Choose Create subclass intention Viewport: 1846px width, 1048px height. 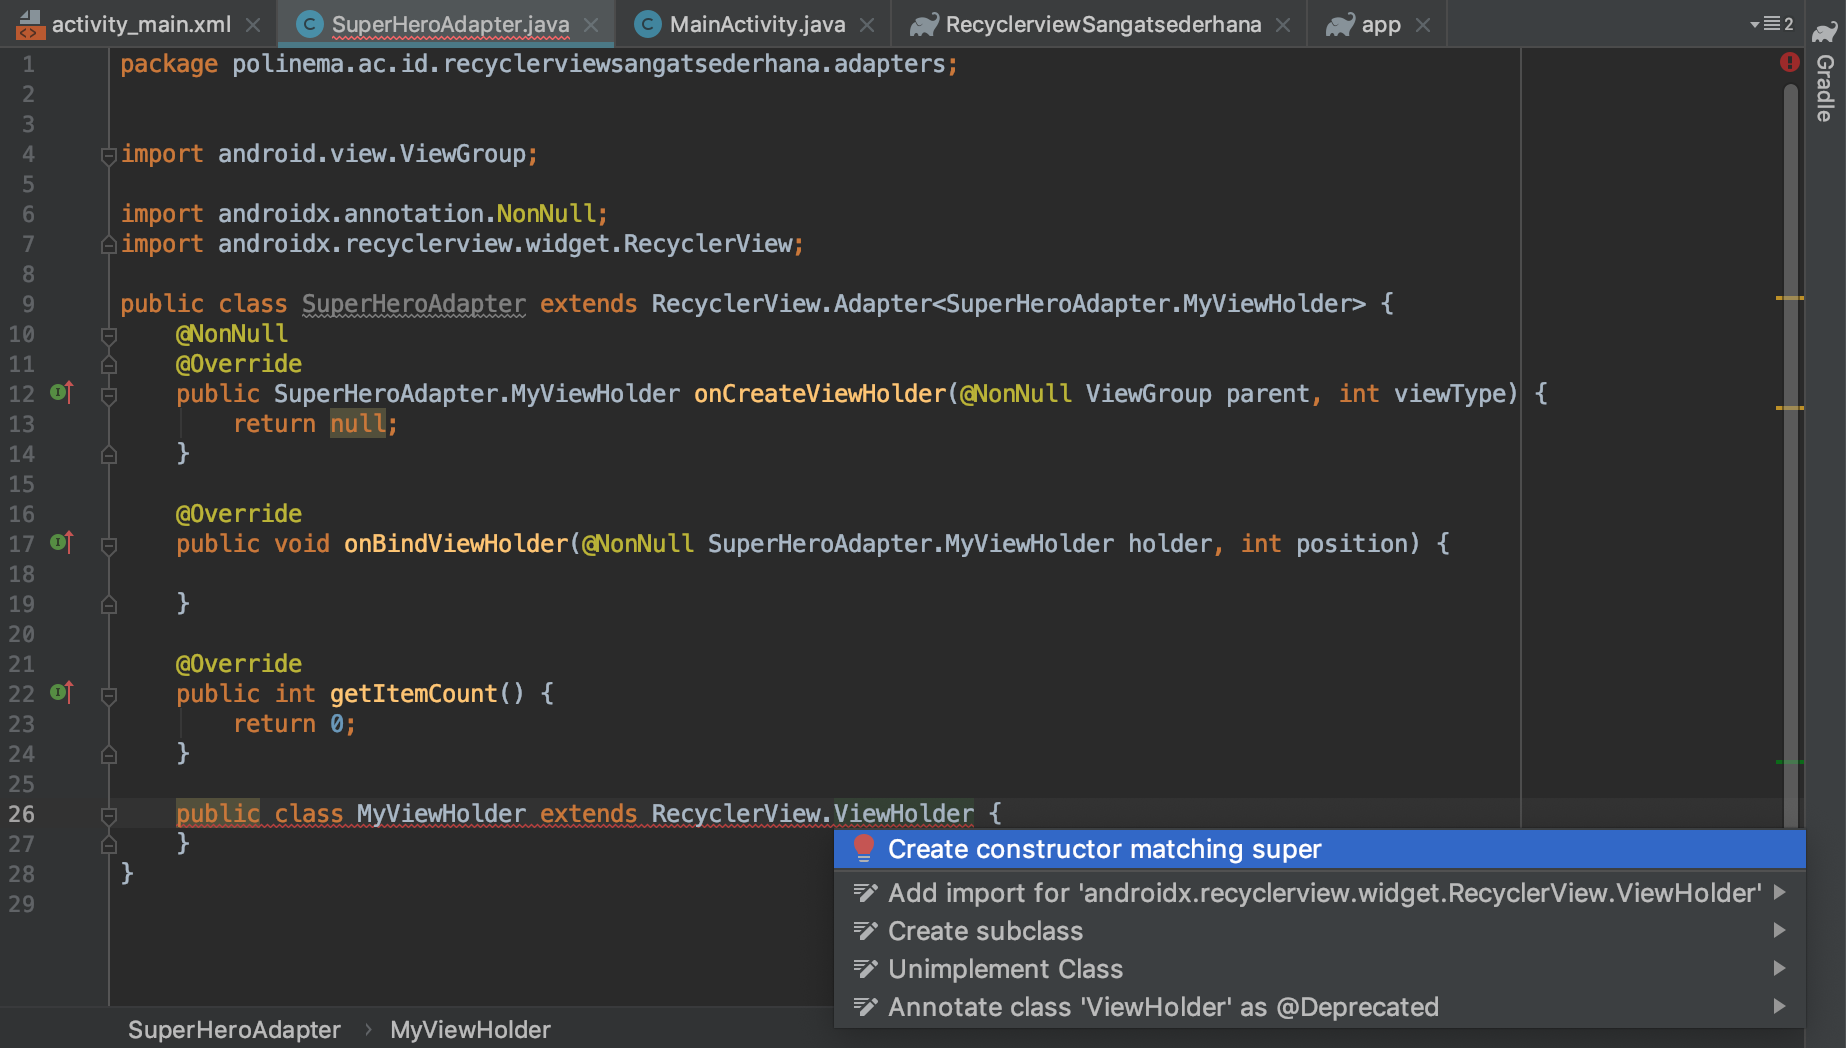click(x=1319, y=931)
